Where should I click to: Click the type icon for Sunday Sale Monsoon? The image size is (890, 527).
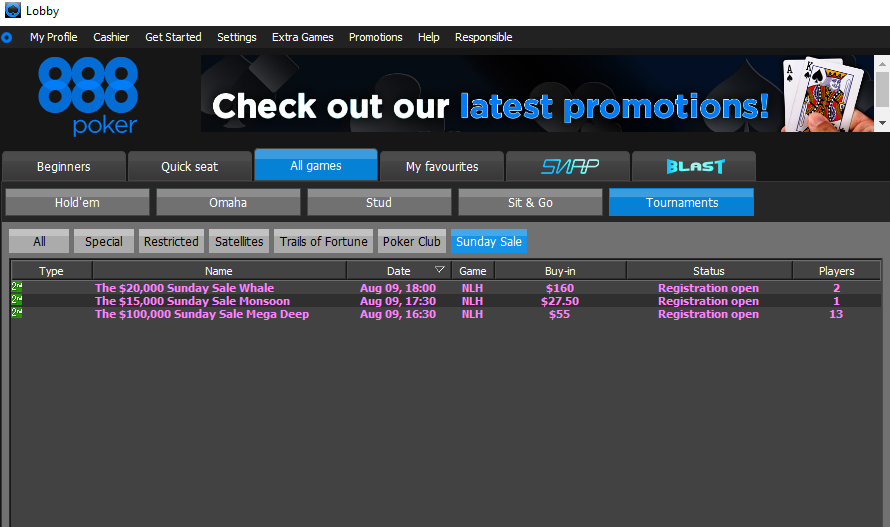(x=16, y=301)
